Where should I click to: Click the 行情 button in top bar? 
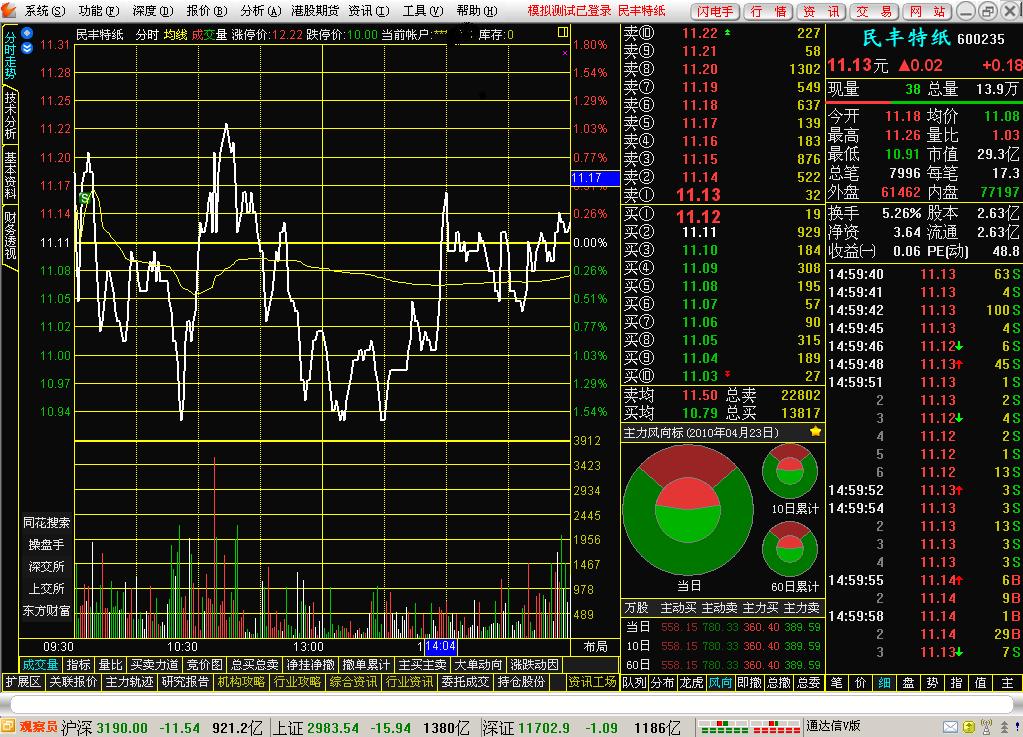(x=768, y=11)
